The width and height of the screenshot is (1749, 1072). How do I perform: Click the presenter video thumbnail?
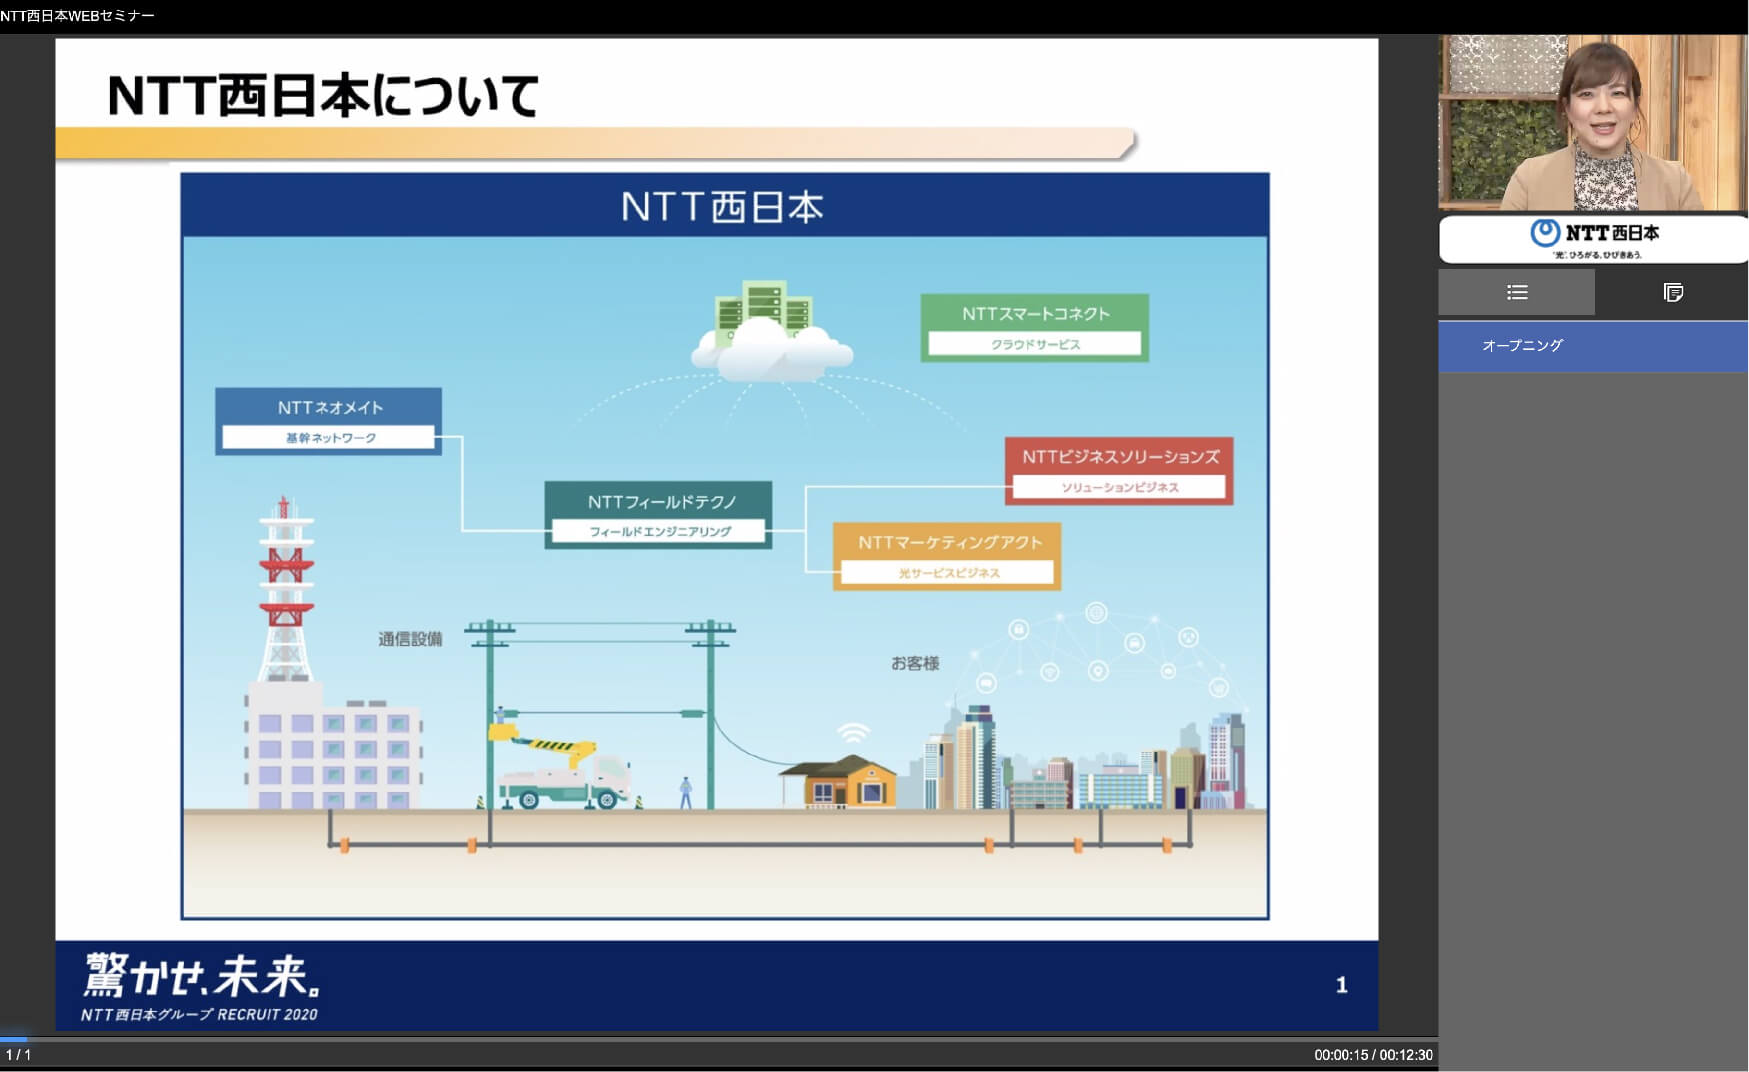(x=1592, y=122)
